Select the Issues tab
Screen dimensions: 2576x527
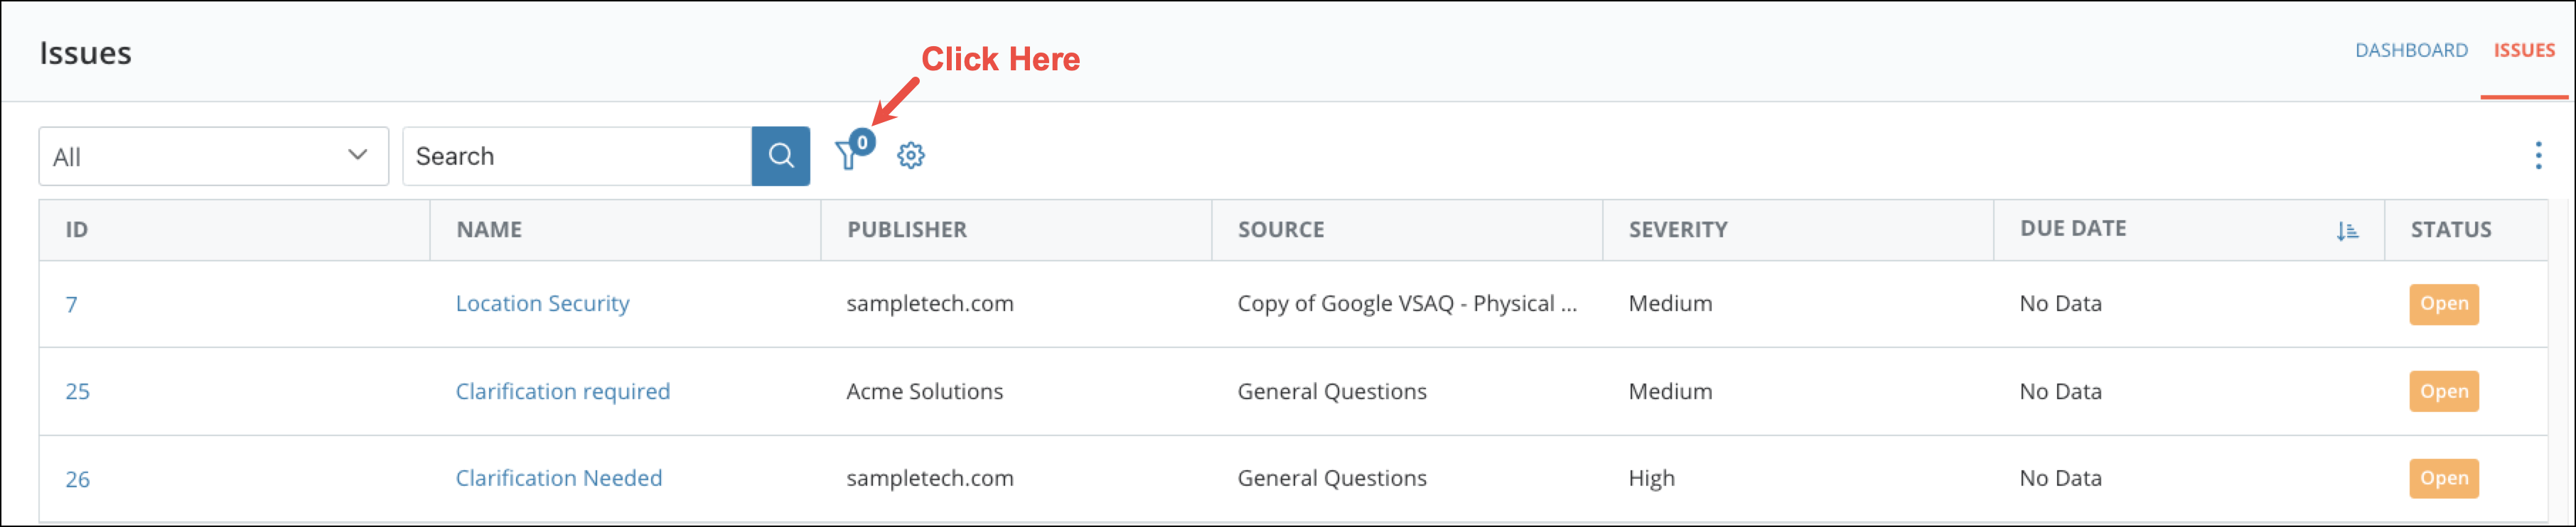point(2523,50)
